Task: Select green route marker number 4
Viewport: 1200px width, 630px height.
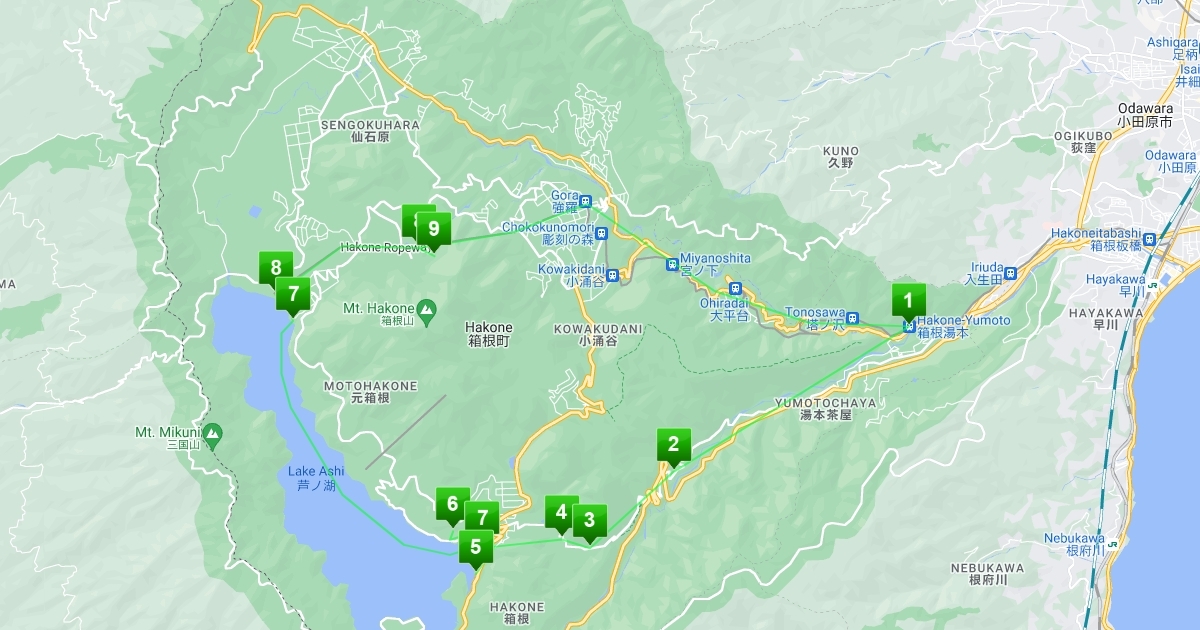Action: pos(561,514)
